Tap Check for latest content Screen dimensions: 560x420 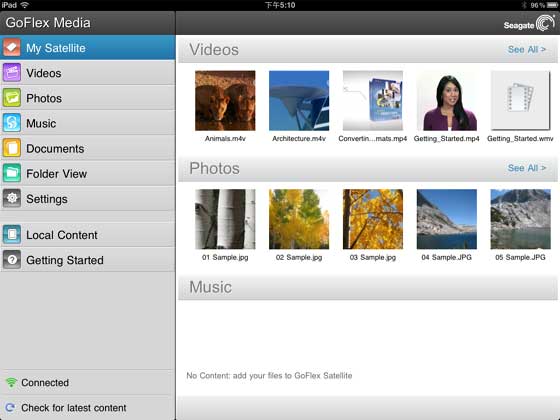pyautogui.click(x=74, y=408)
